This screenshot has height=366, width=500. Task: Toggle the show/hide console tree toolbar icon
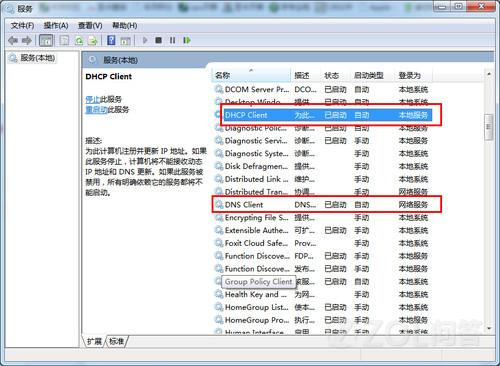pos(46,40)
